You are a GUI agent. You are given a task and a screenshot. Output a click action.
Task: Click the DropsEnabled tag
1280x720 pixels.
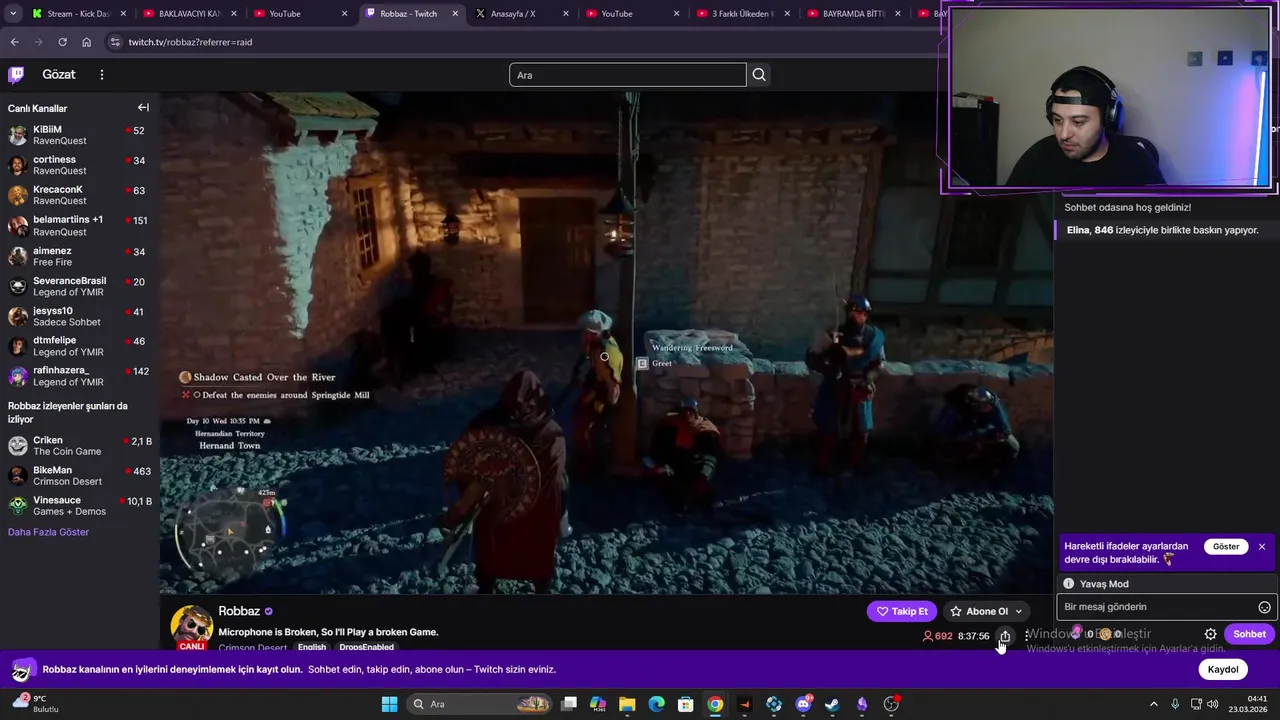tap(366, 647)
